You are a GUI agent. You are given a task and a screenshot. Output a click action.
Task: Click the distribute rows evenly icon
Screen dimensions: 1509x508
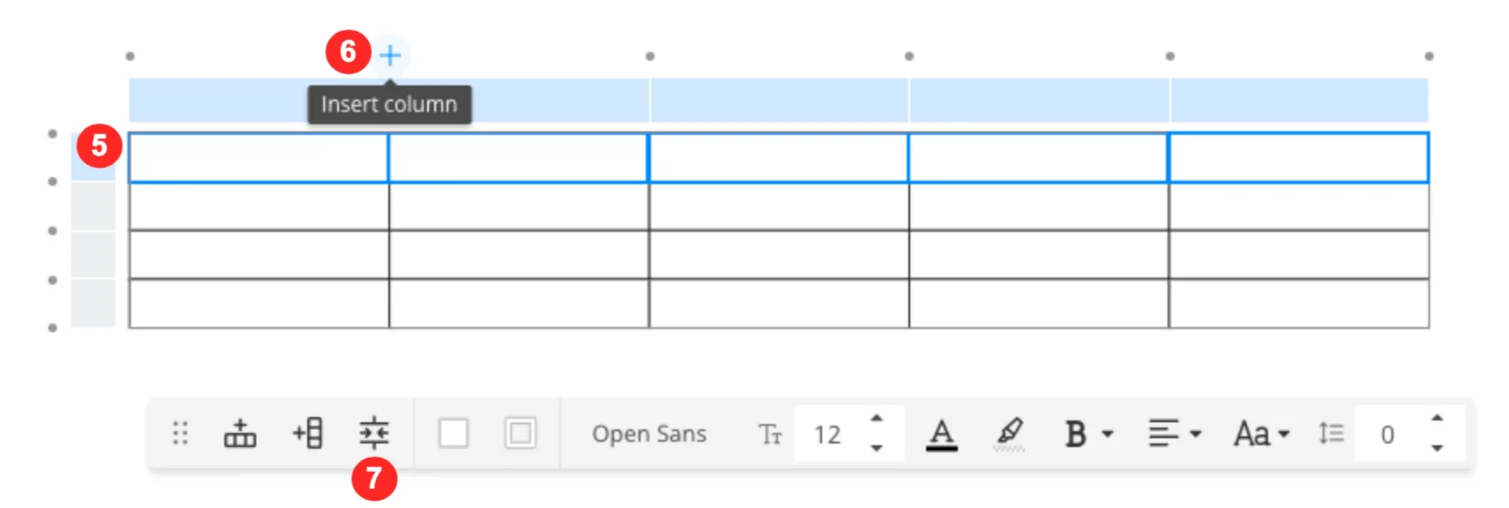coord(374,433)
